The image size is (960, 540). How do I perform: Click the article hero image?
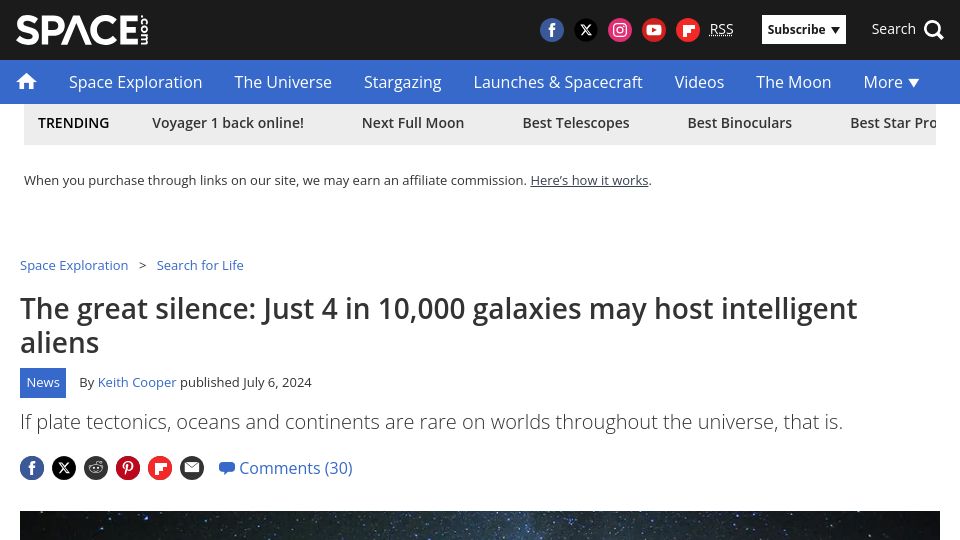pos(480,525)
